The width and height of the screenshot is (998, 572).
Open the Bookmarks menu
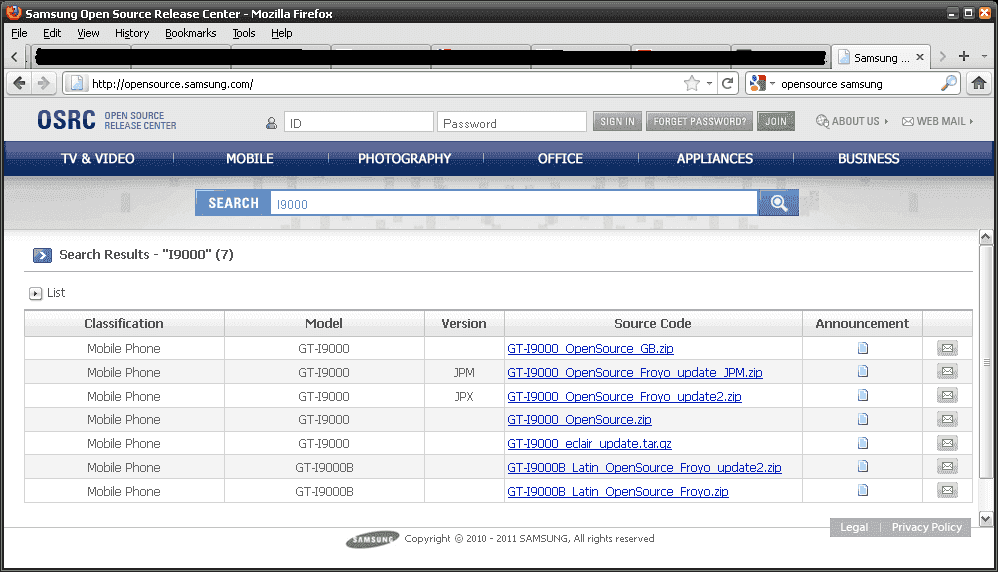point(190,33)
